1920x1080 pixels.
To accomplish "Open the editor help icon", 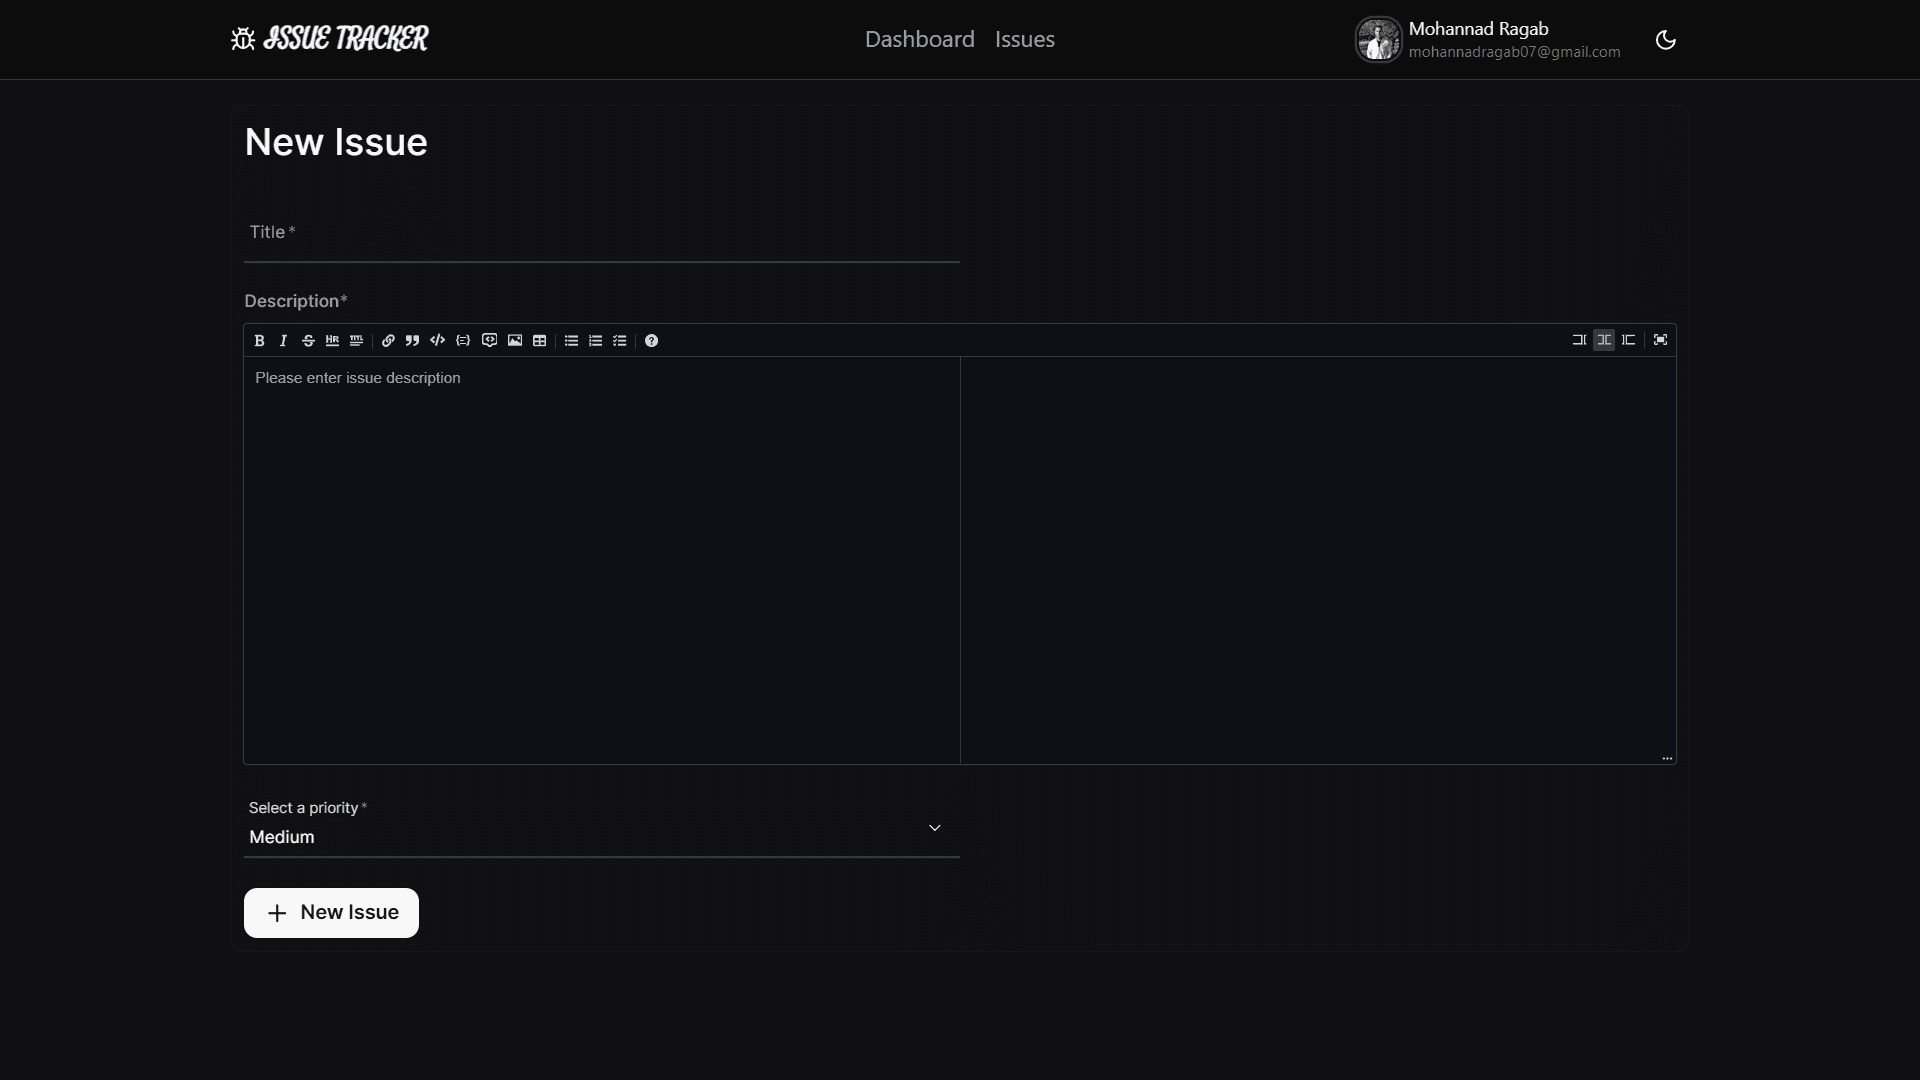I will click(x=651, y=341).
